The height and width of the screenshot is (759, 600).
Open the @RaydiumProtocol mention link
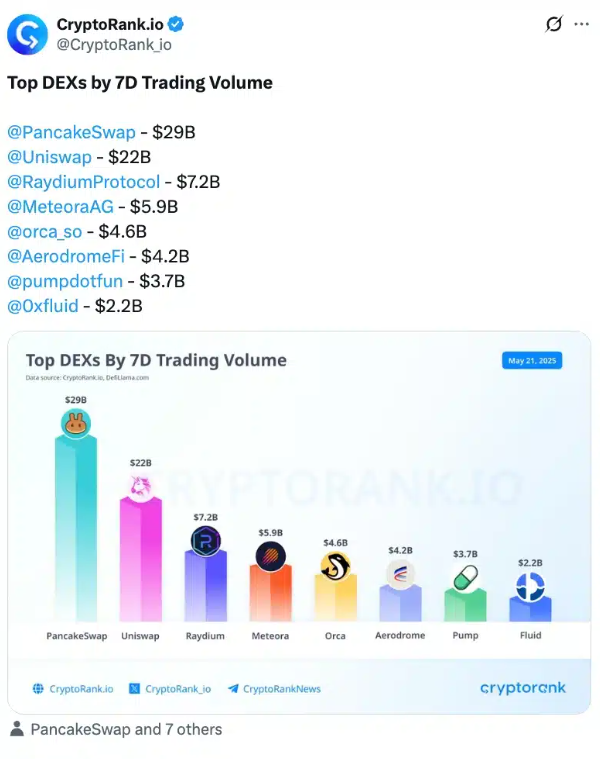83,182
